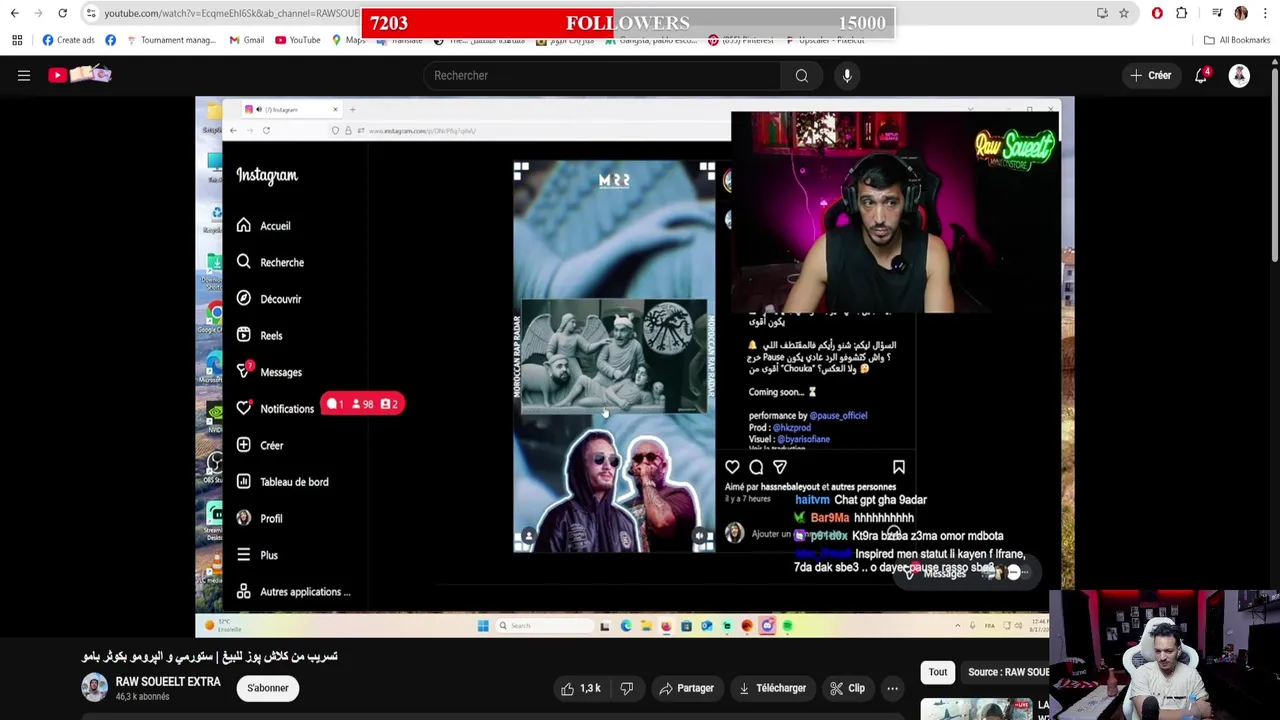The width and height of the screenshot is (1280, 720).
Task: Open the Chrome apps grid shortcut
Action: pyautogui.click(x=17, y=40)
